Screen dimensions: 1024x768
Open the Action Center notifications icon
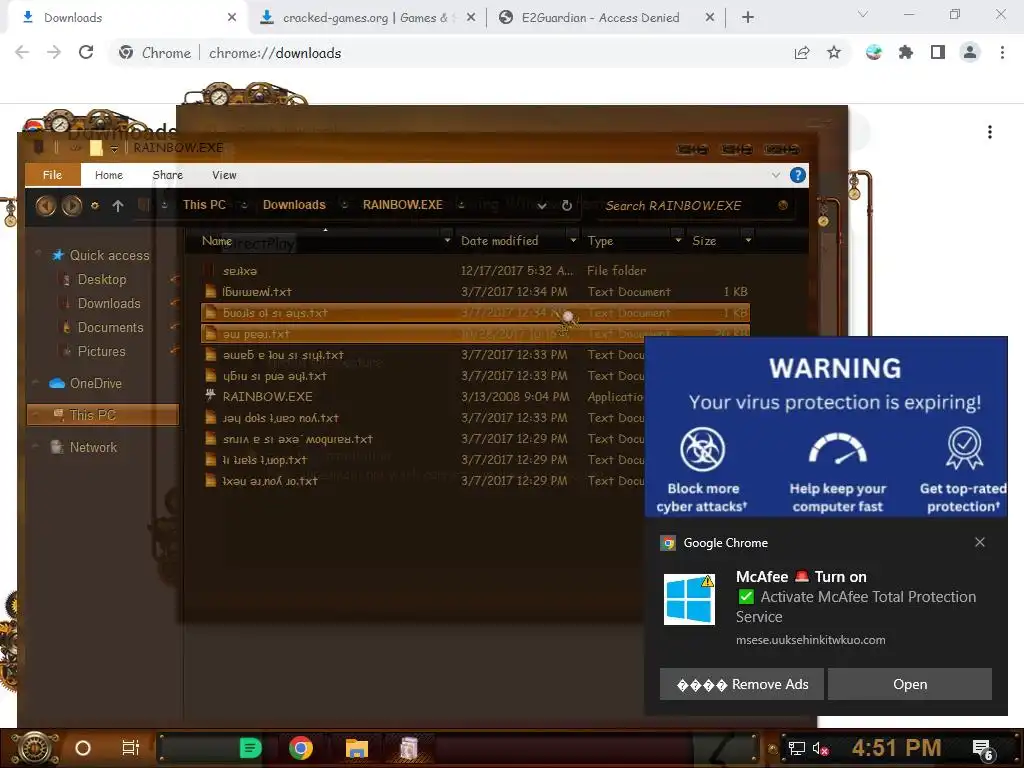point(983,750)
